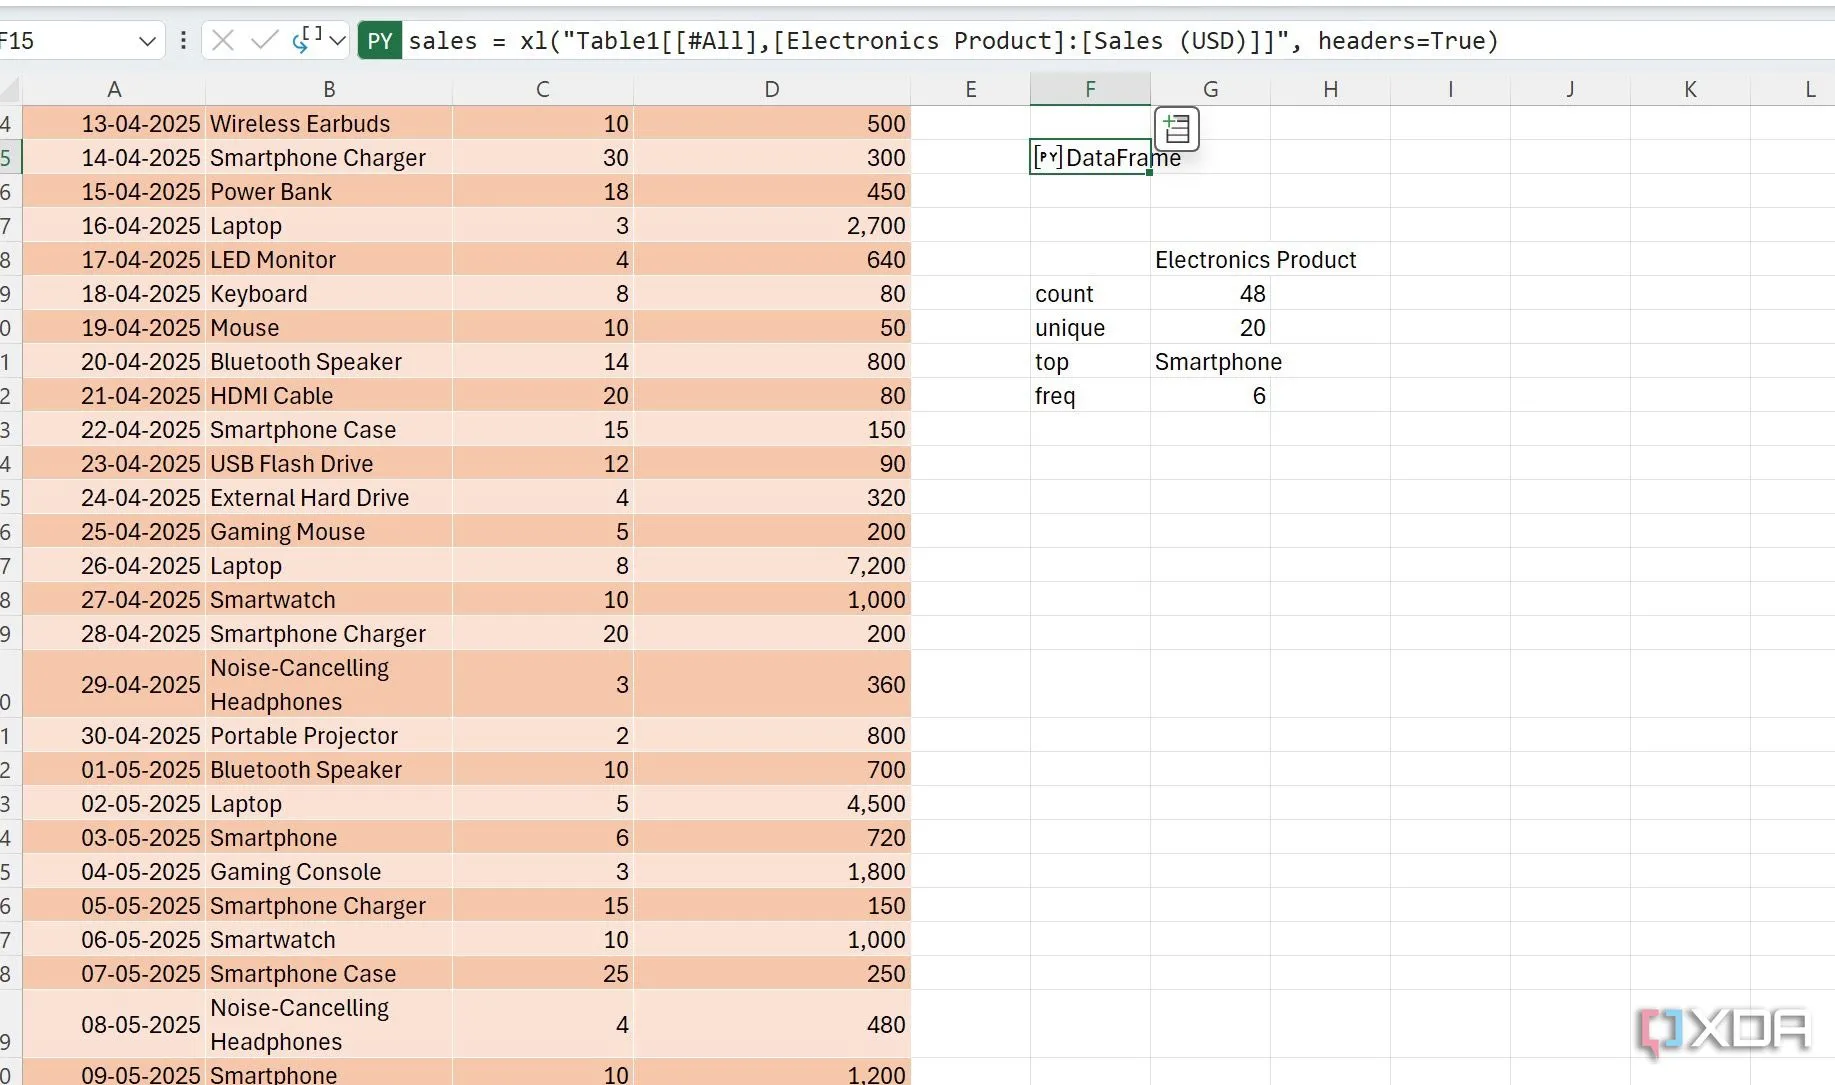1835x1085 pixels.
Task: Select column E header
Action: [970, 89]
